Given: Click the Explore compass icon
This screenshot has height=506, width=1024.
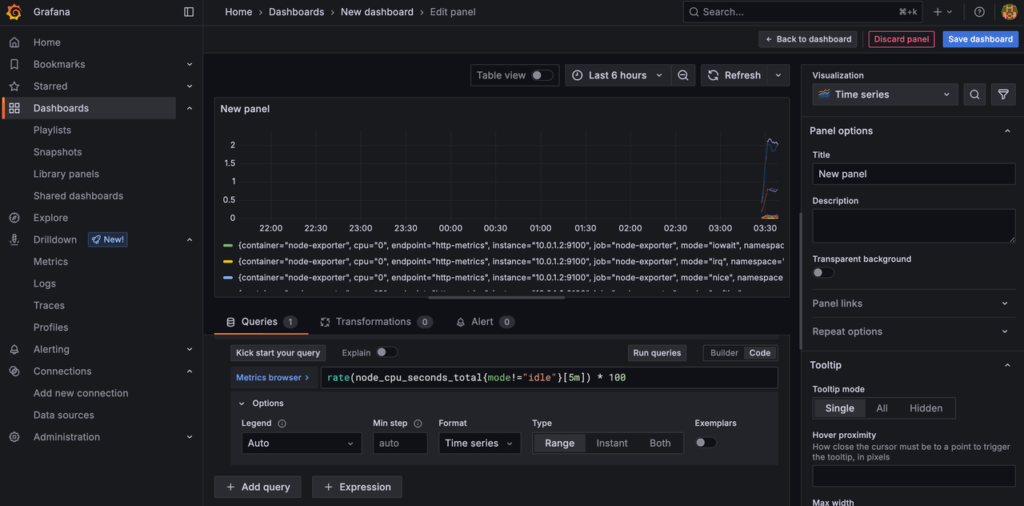Looking at the screenshot, I should pyautogui.click(x=14, y=217).
